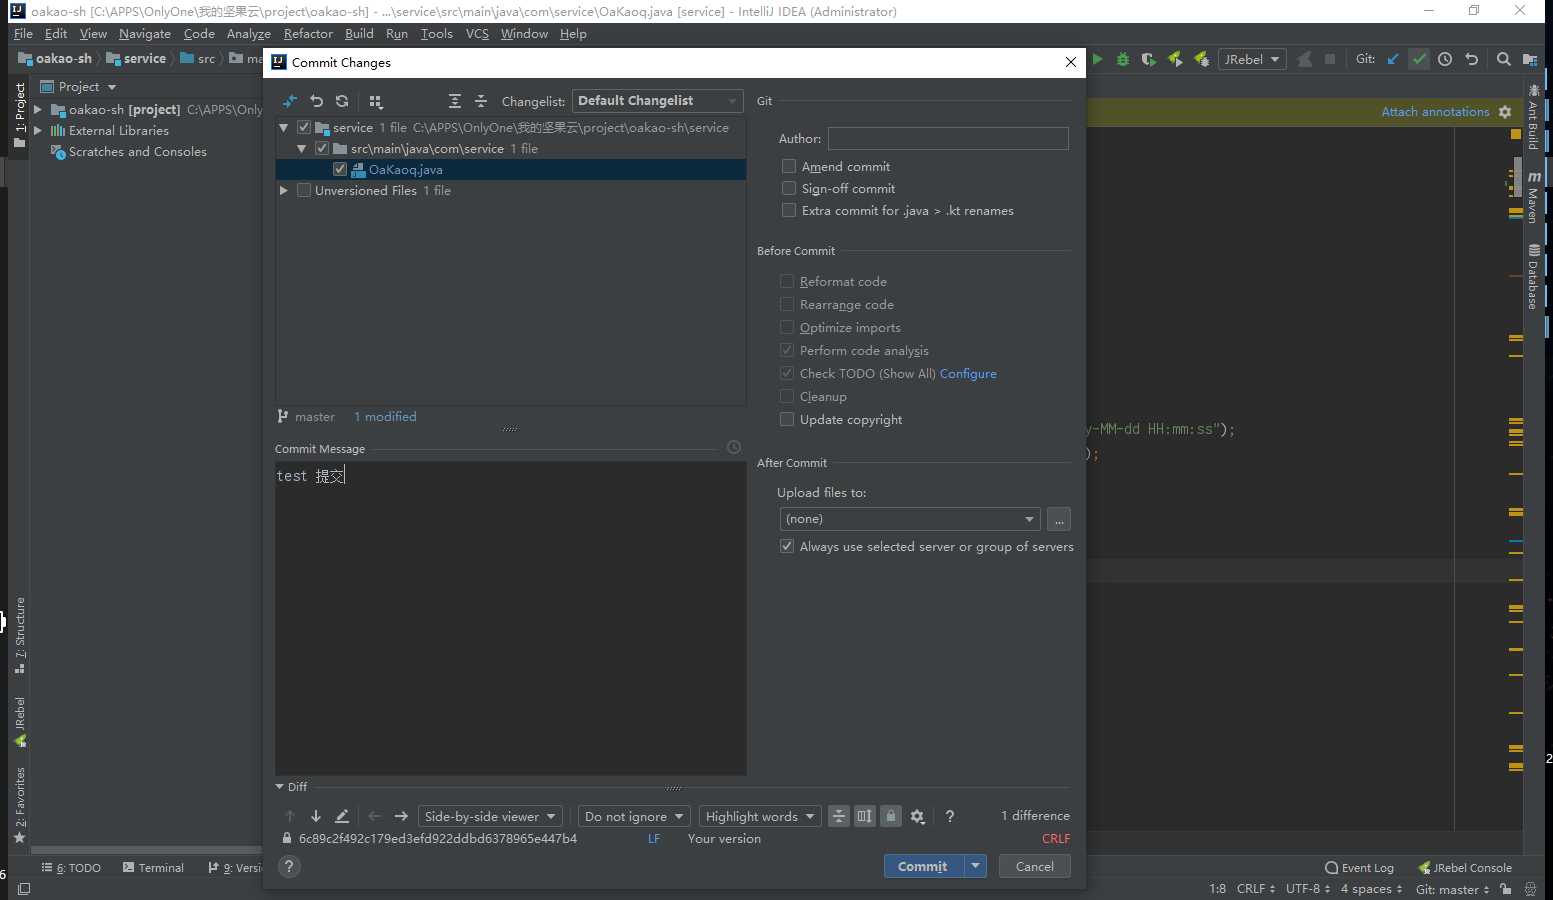Open the Terminal tool window tab
Screen dimensions: 1553x900
click(153, 868)
